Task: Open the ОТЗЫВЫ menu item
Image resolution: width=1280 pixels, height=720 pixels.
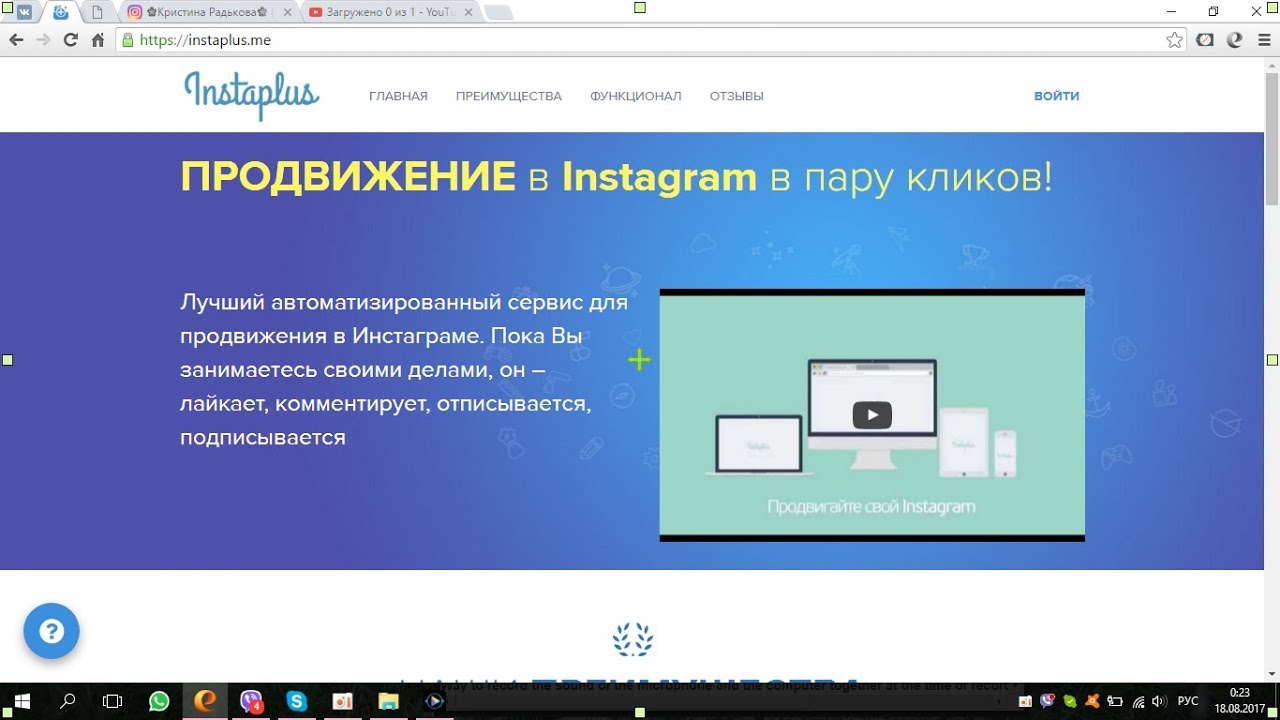Action: tap(737, 96)
